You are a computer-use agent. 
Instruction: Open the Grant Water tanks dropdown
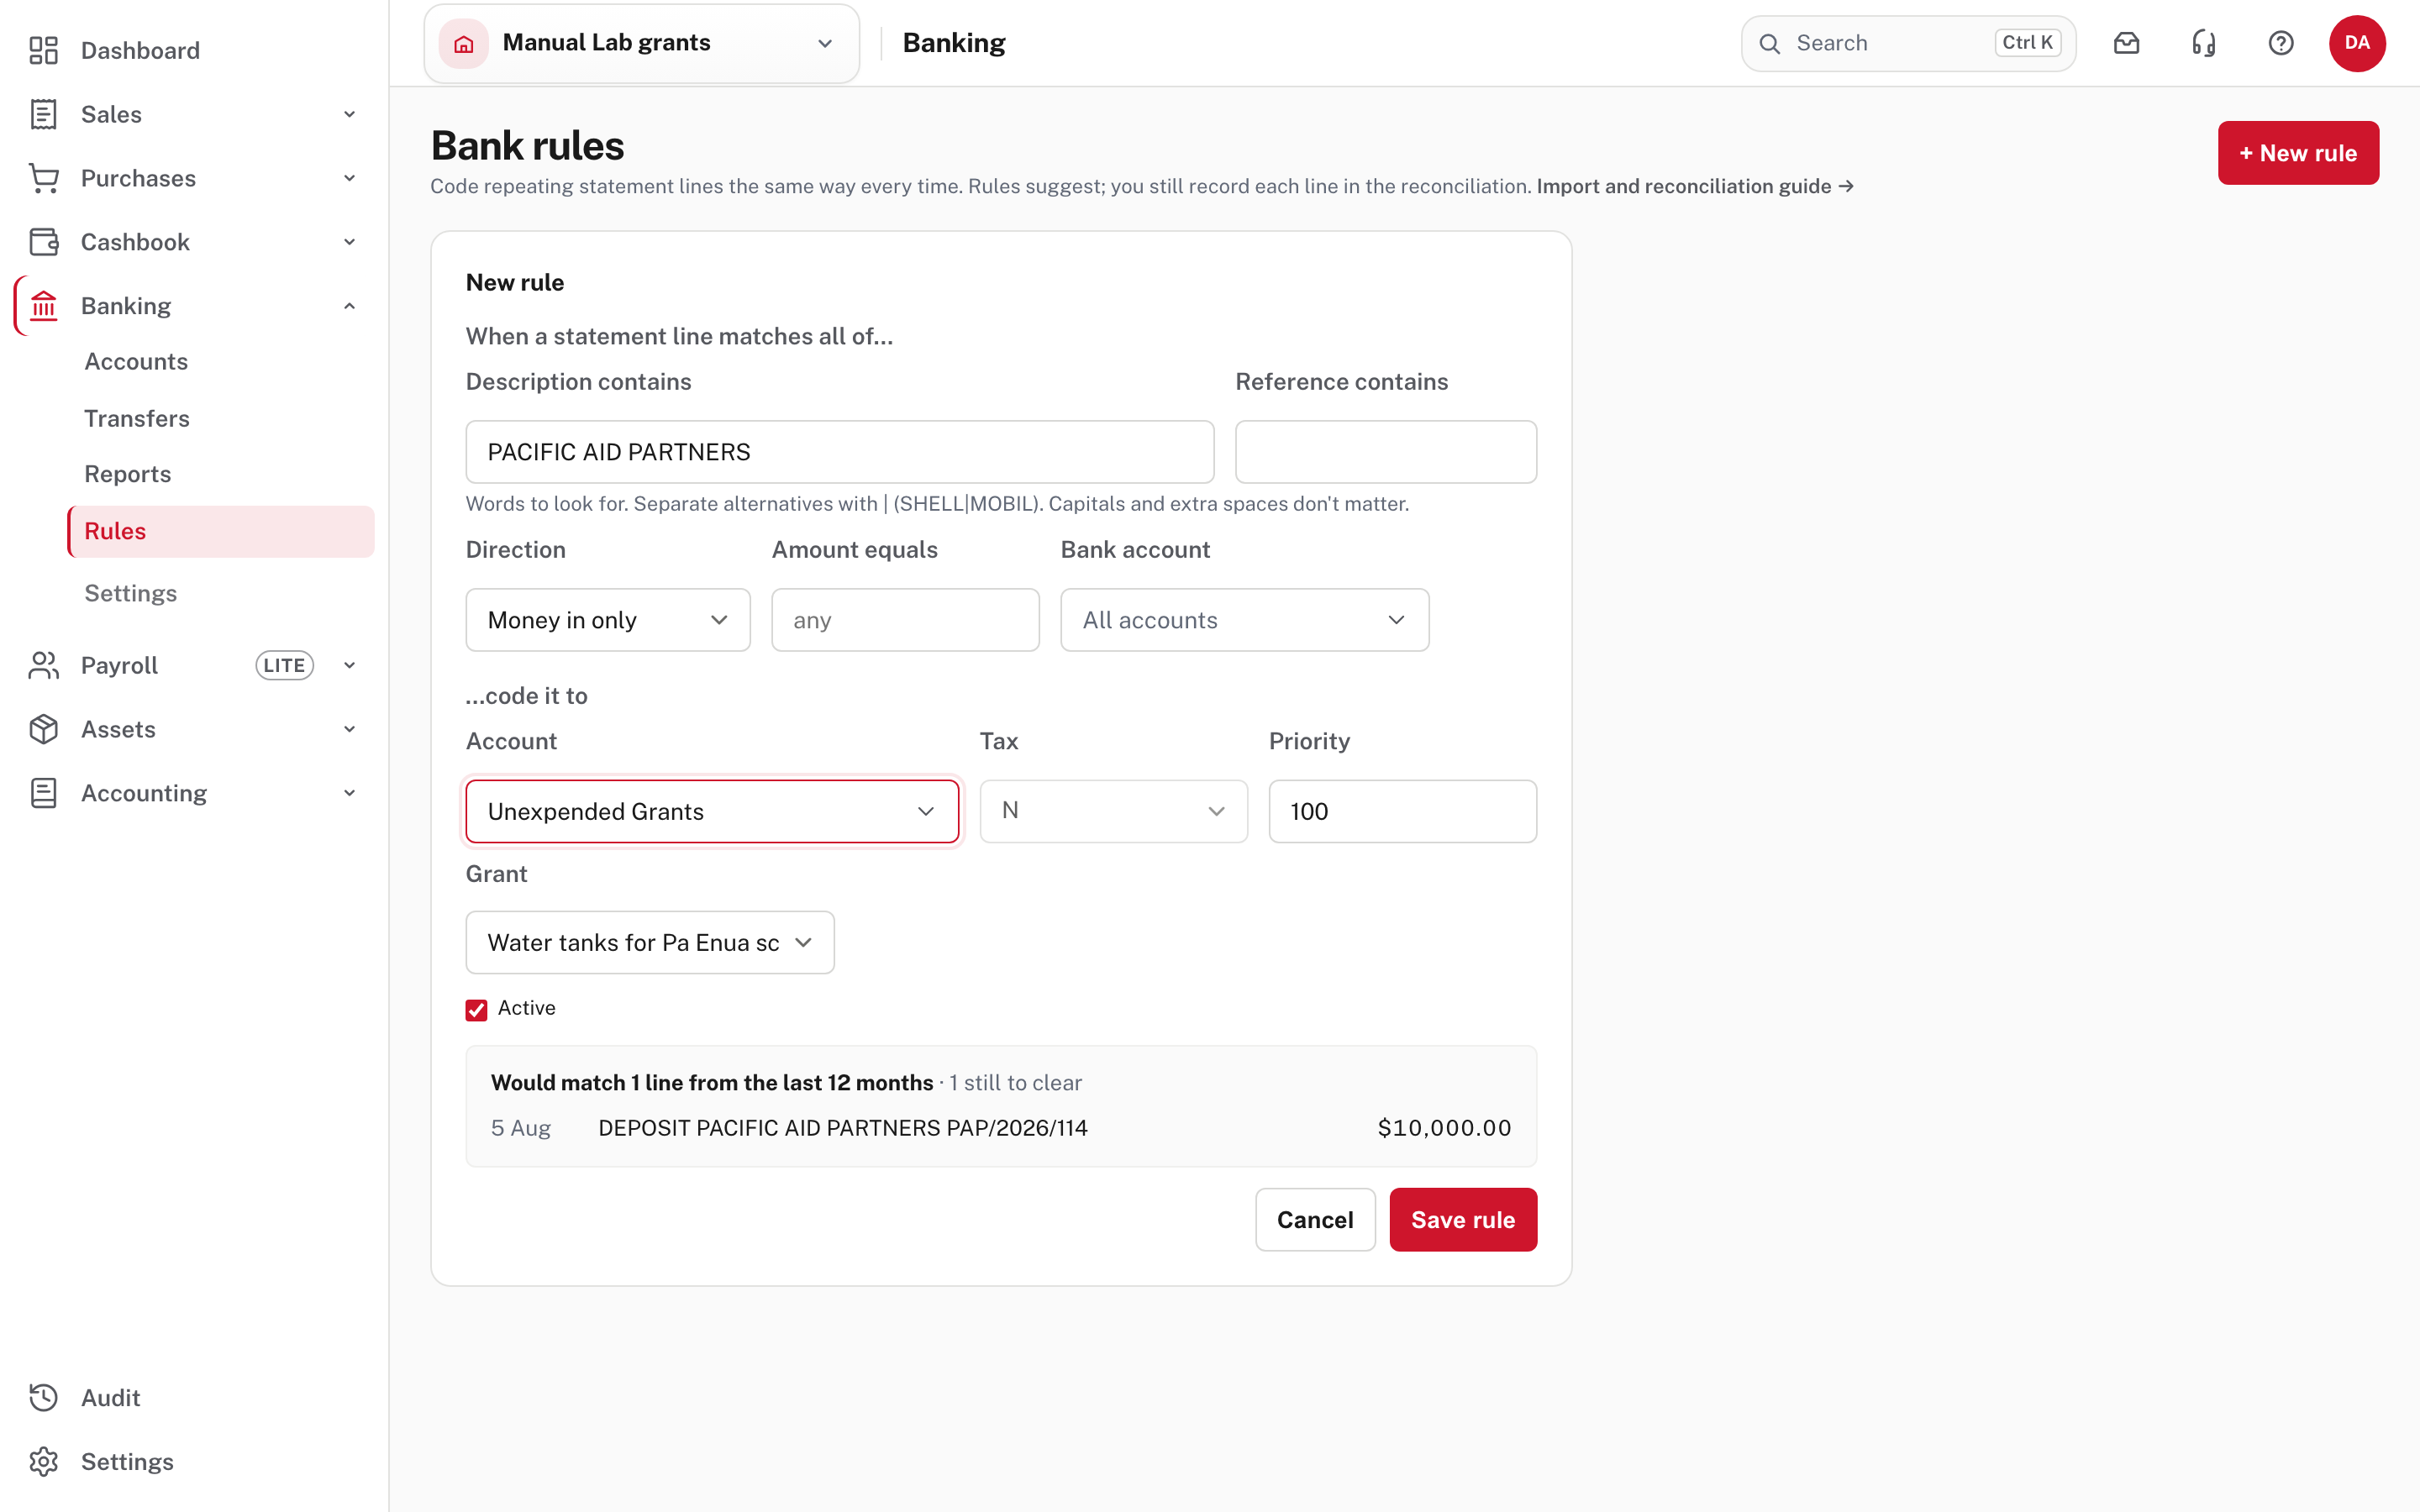(650, 942)
